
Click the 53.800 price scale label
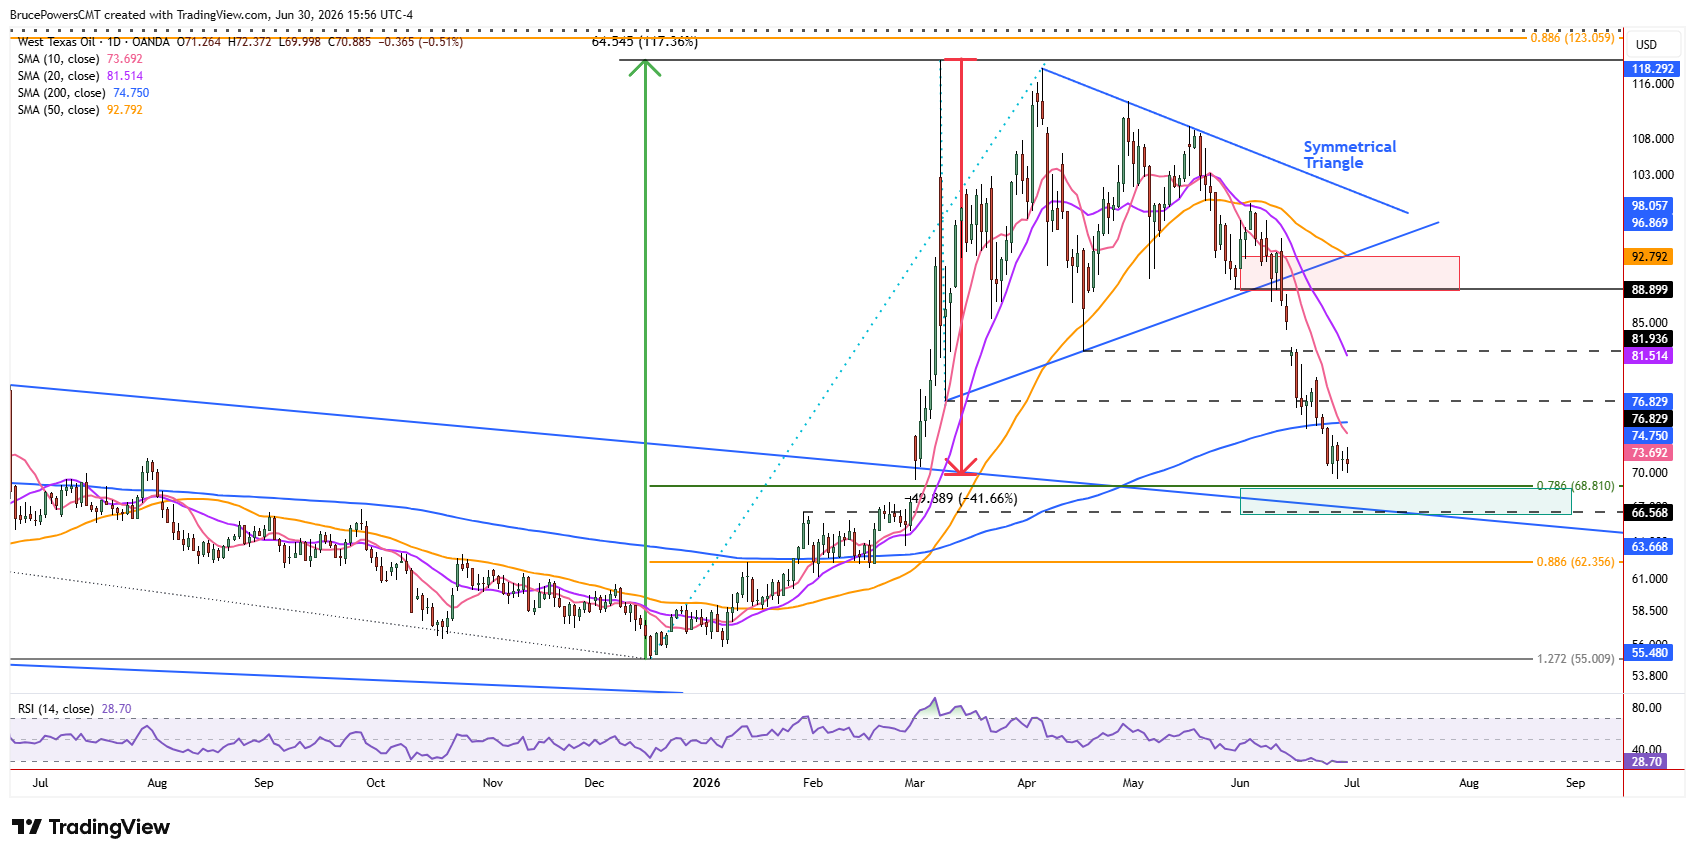click(x=1650, y=676)
